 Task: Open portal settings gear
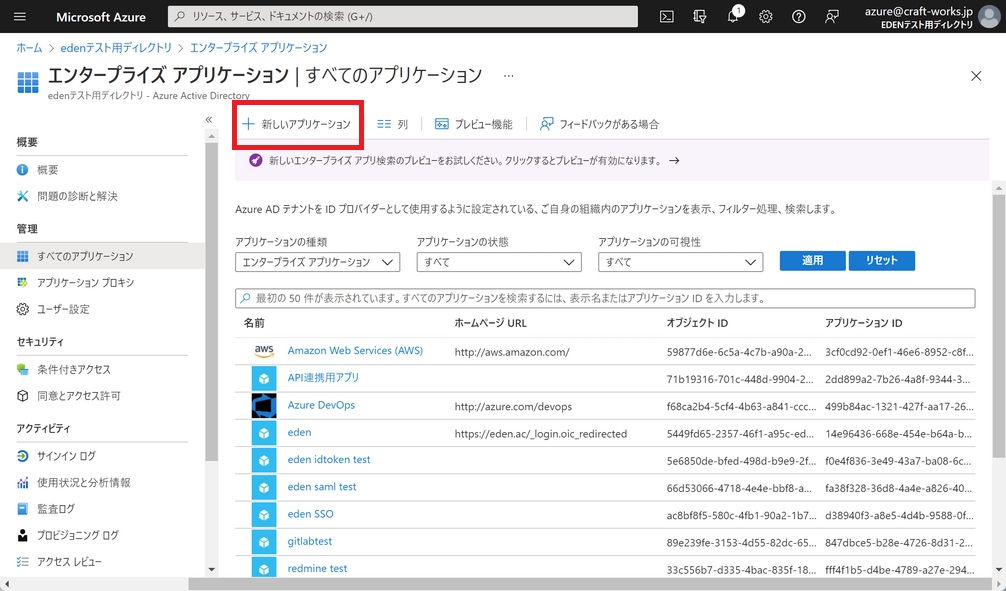point(765,17)
